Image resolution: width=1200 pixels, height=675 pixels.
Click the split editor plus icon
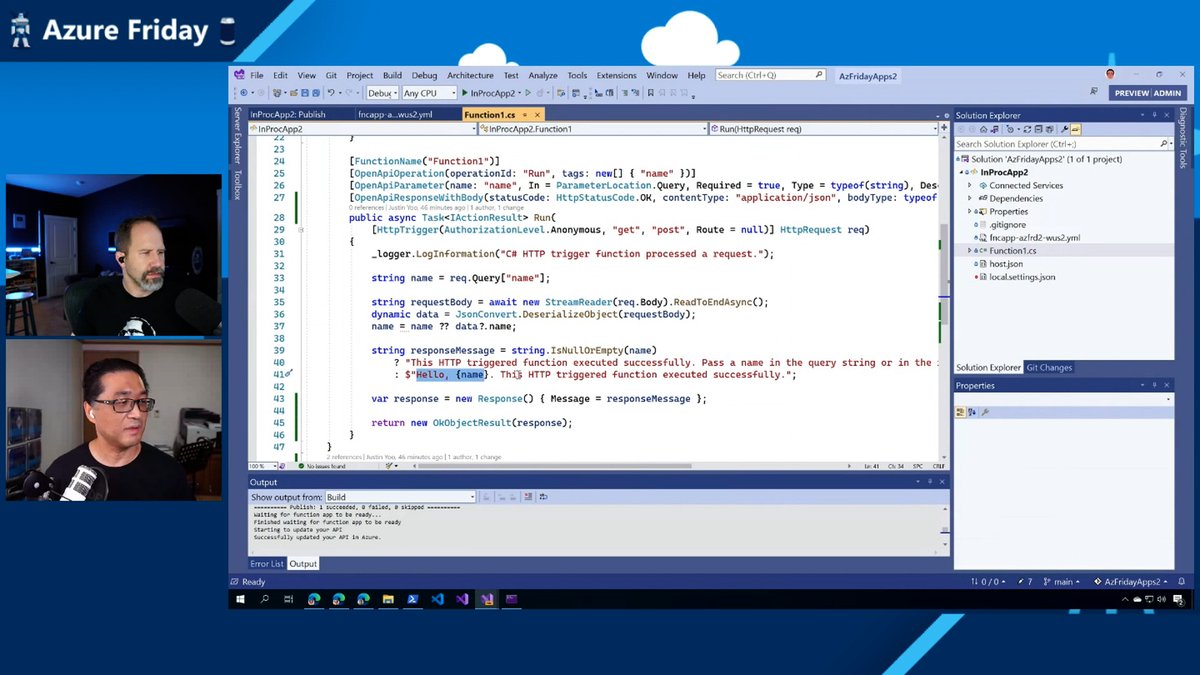click(943, 129)
